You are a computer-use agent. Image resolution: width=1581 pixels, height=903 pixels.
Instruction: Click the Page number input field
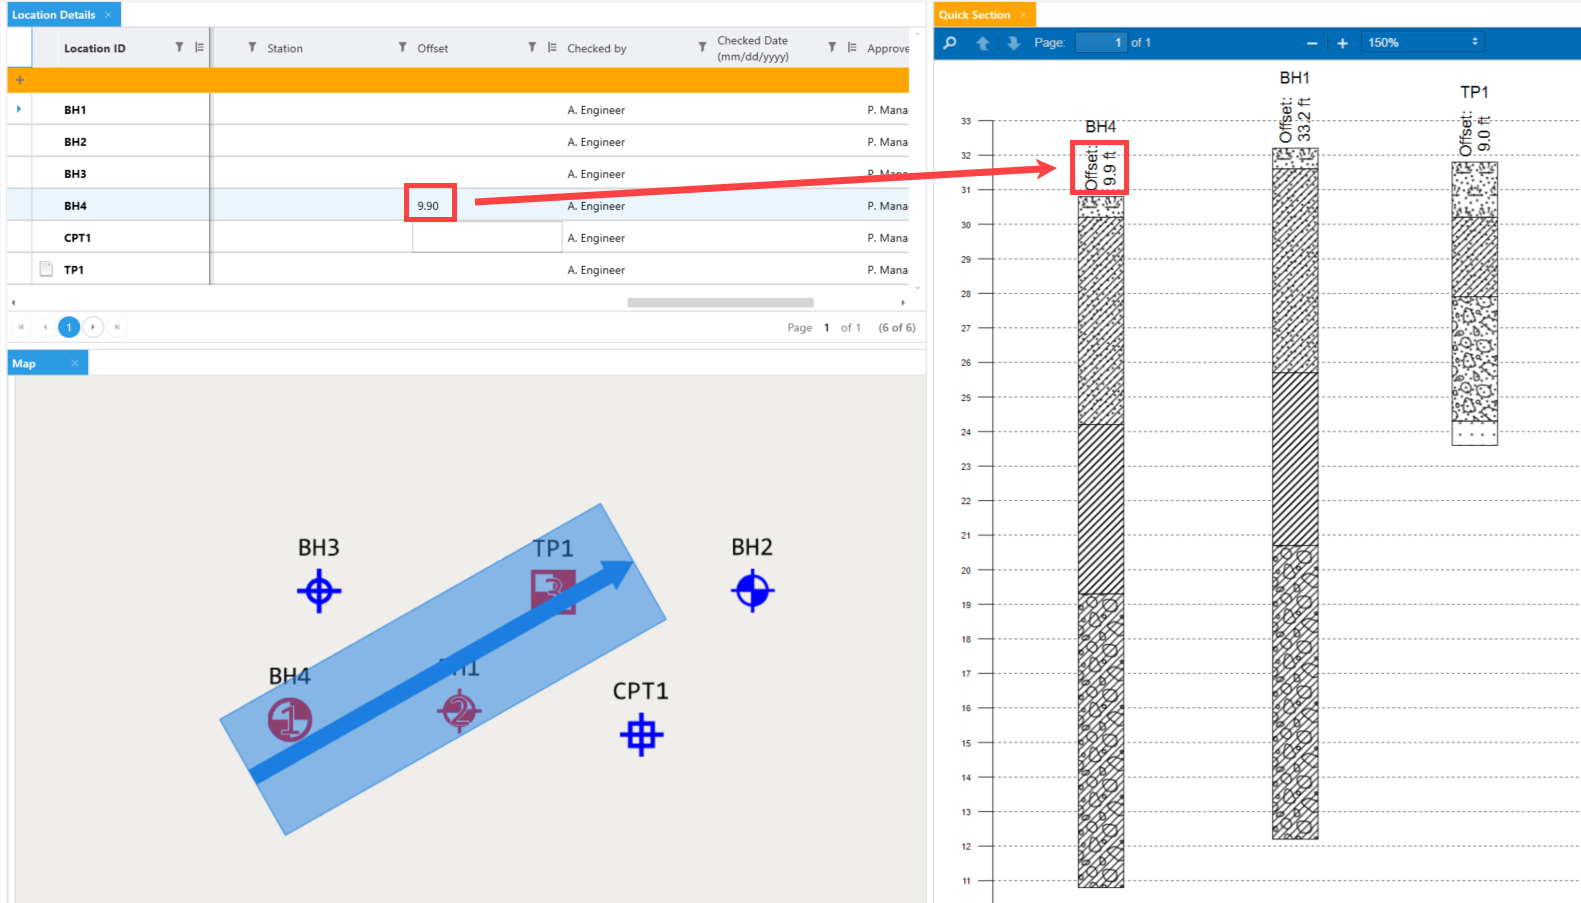coord(1101,43)
